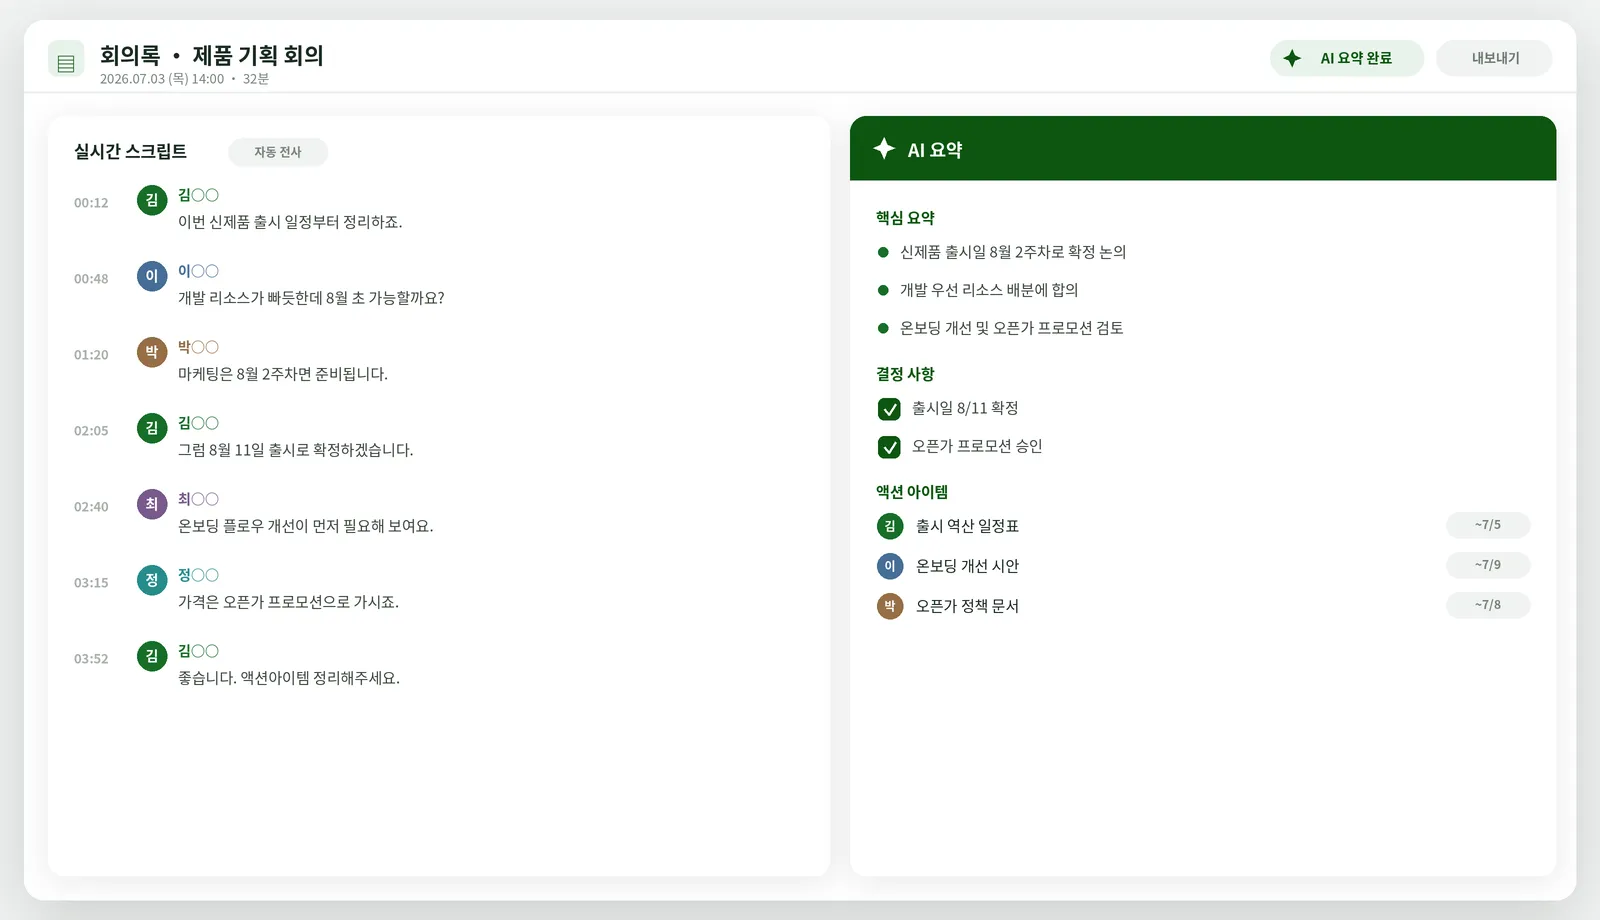Click the sparkle icon on AI 요약 완료

[x=1292, y=58]
